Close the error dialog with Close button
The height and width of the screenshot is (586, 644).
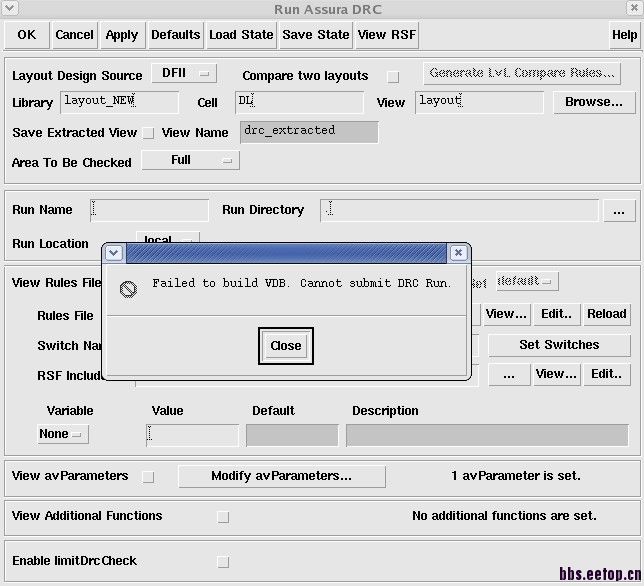pos(286,346)
